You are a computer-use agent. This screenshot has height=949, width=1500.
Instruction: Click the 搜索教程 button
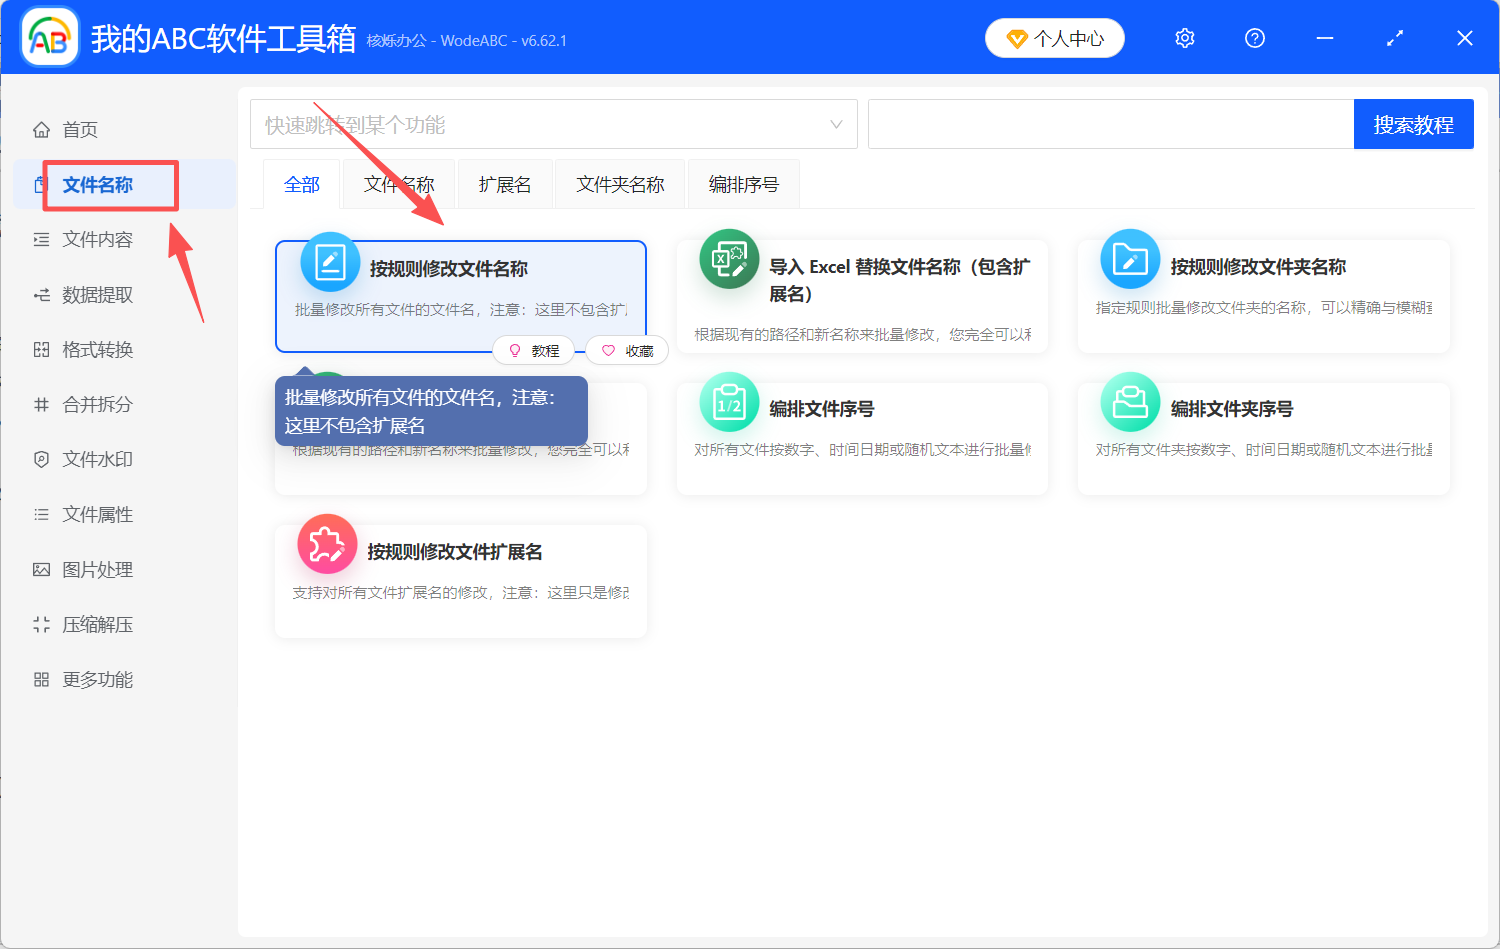point(1414,123)
